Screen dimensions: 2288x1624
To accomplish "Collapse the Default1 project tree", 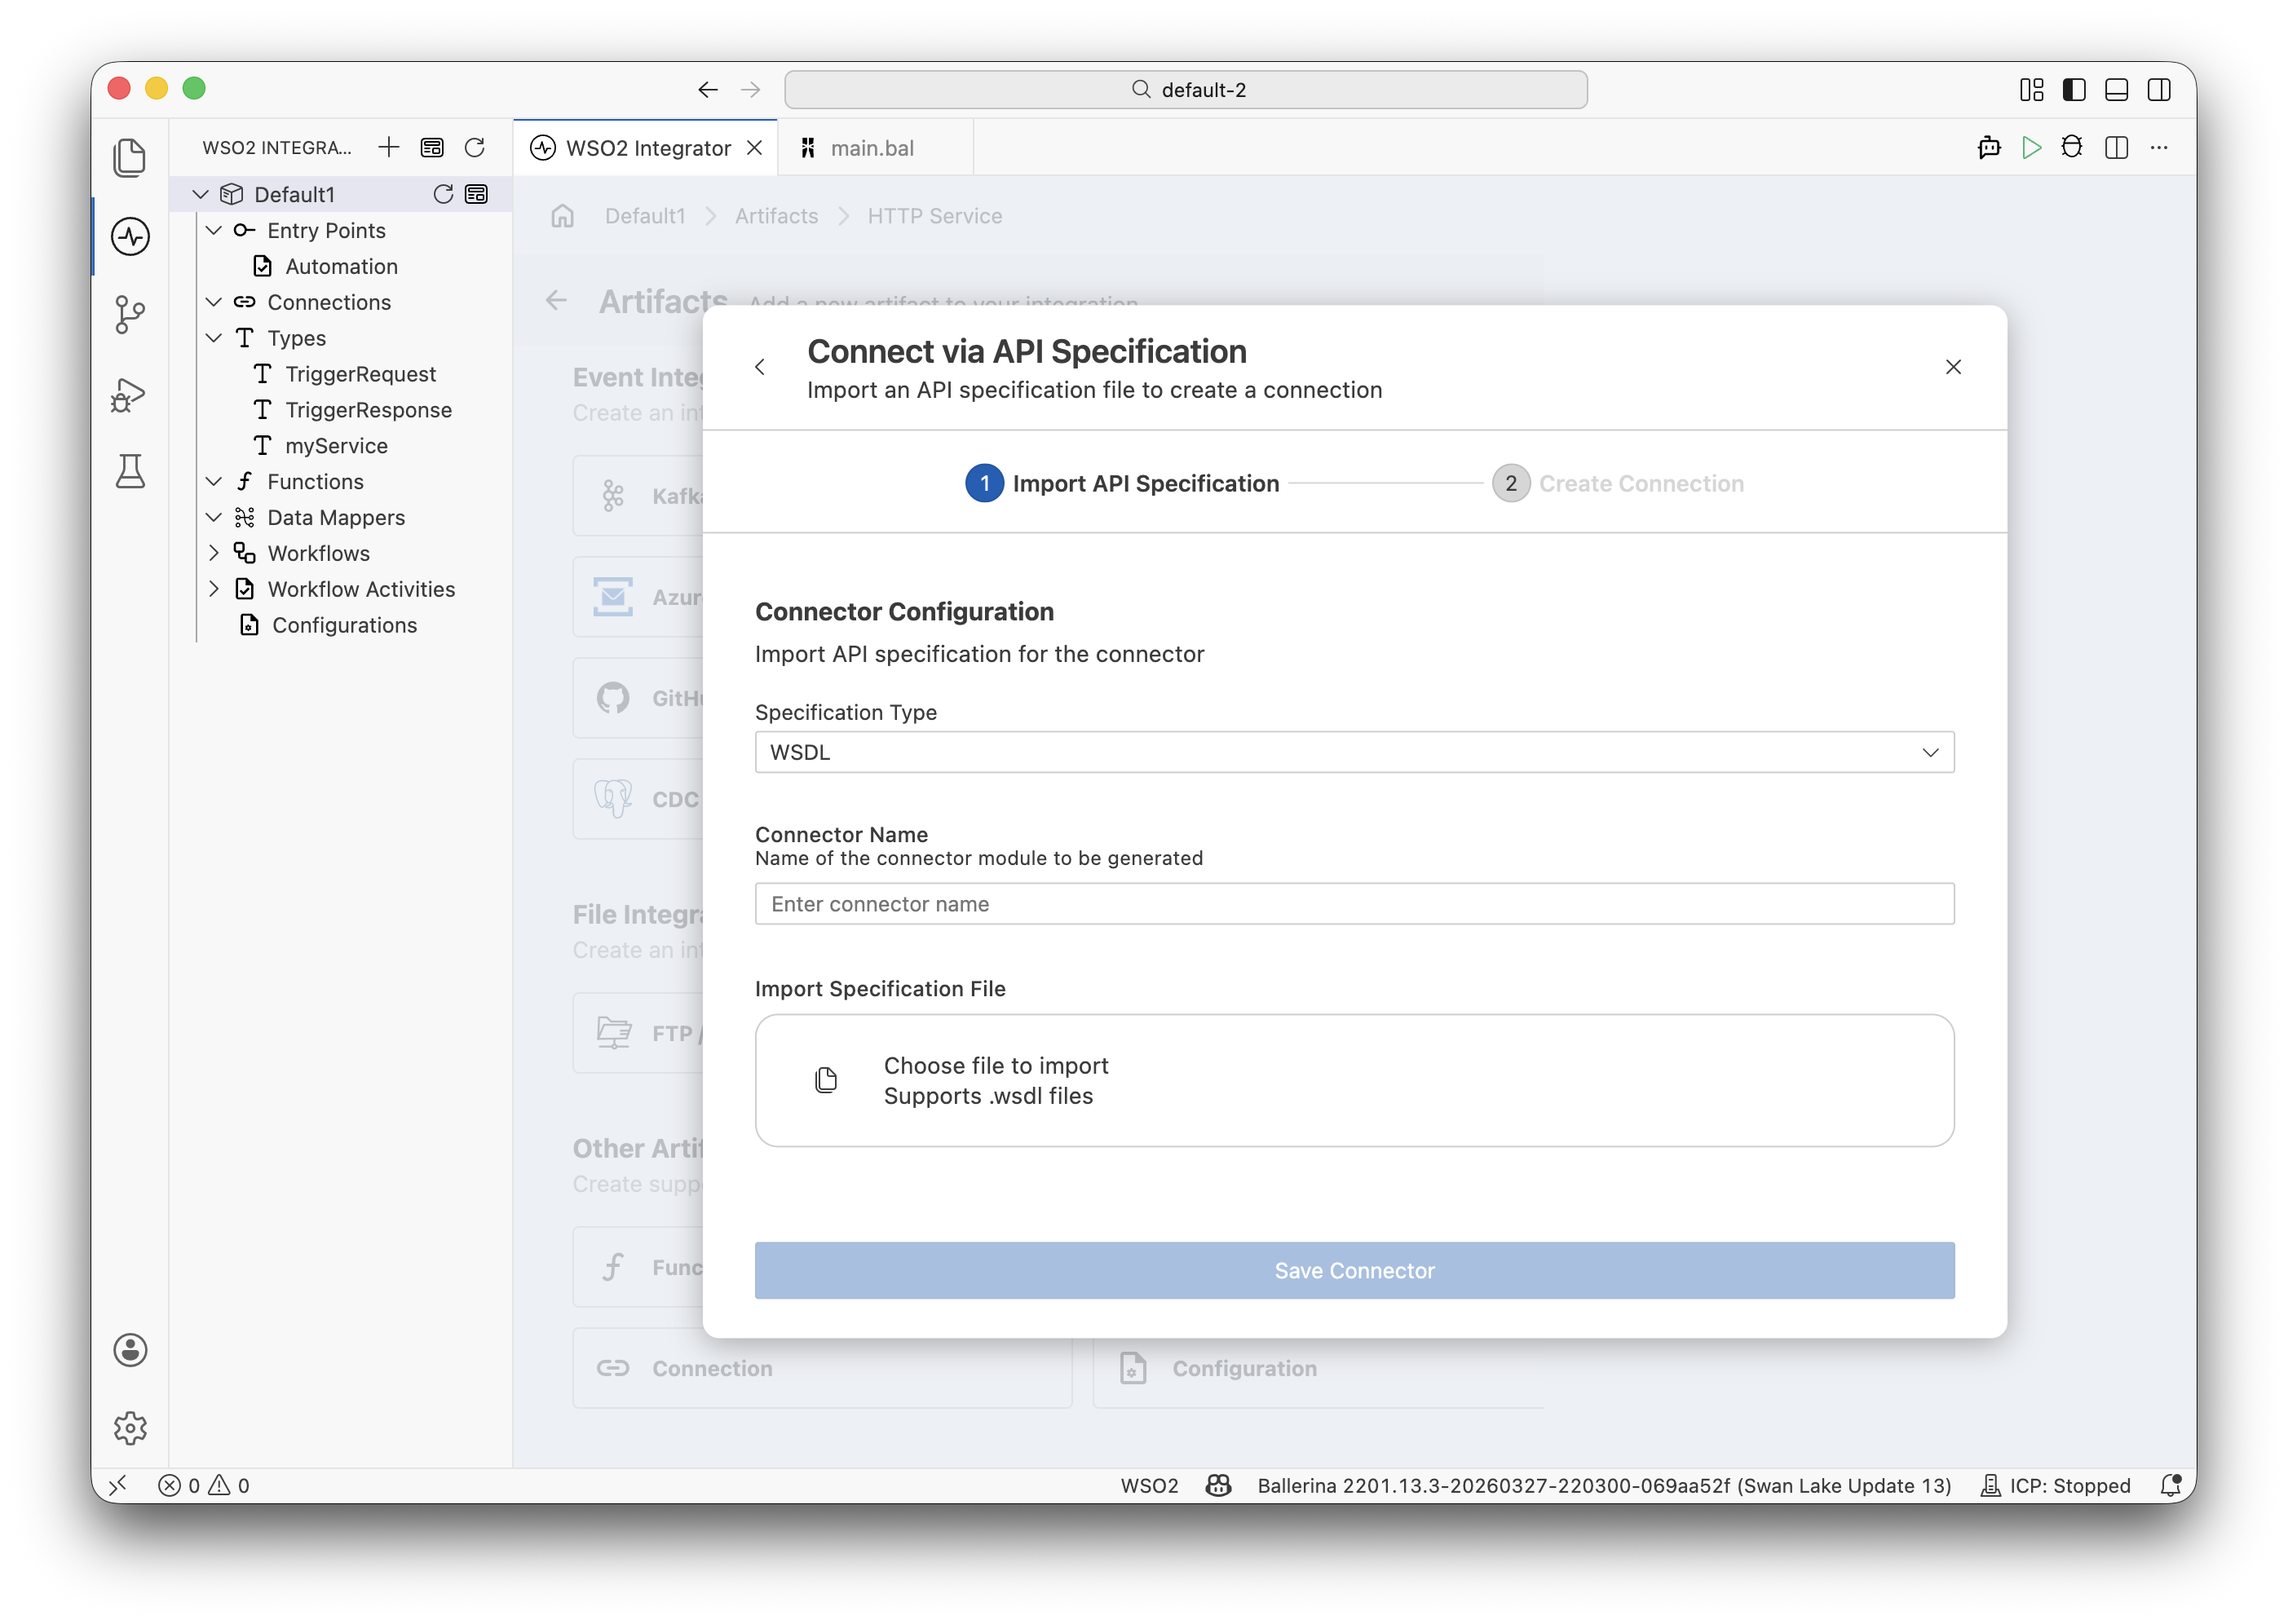I will 201,194.
